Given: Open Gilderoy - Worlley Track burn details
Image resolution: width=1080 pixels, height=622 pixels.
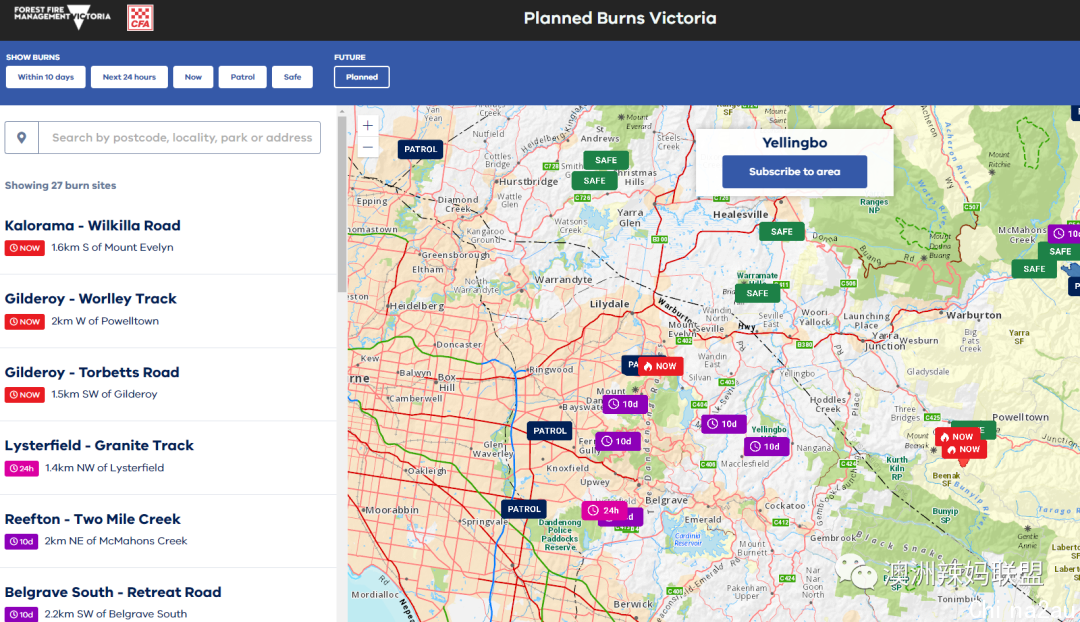Looking at the screenshot, I should coord(90,299).
